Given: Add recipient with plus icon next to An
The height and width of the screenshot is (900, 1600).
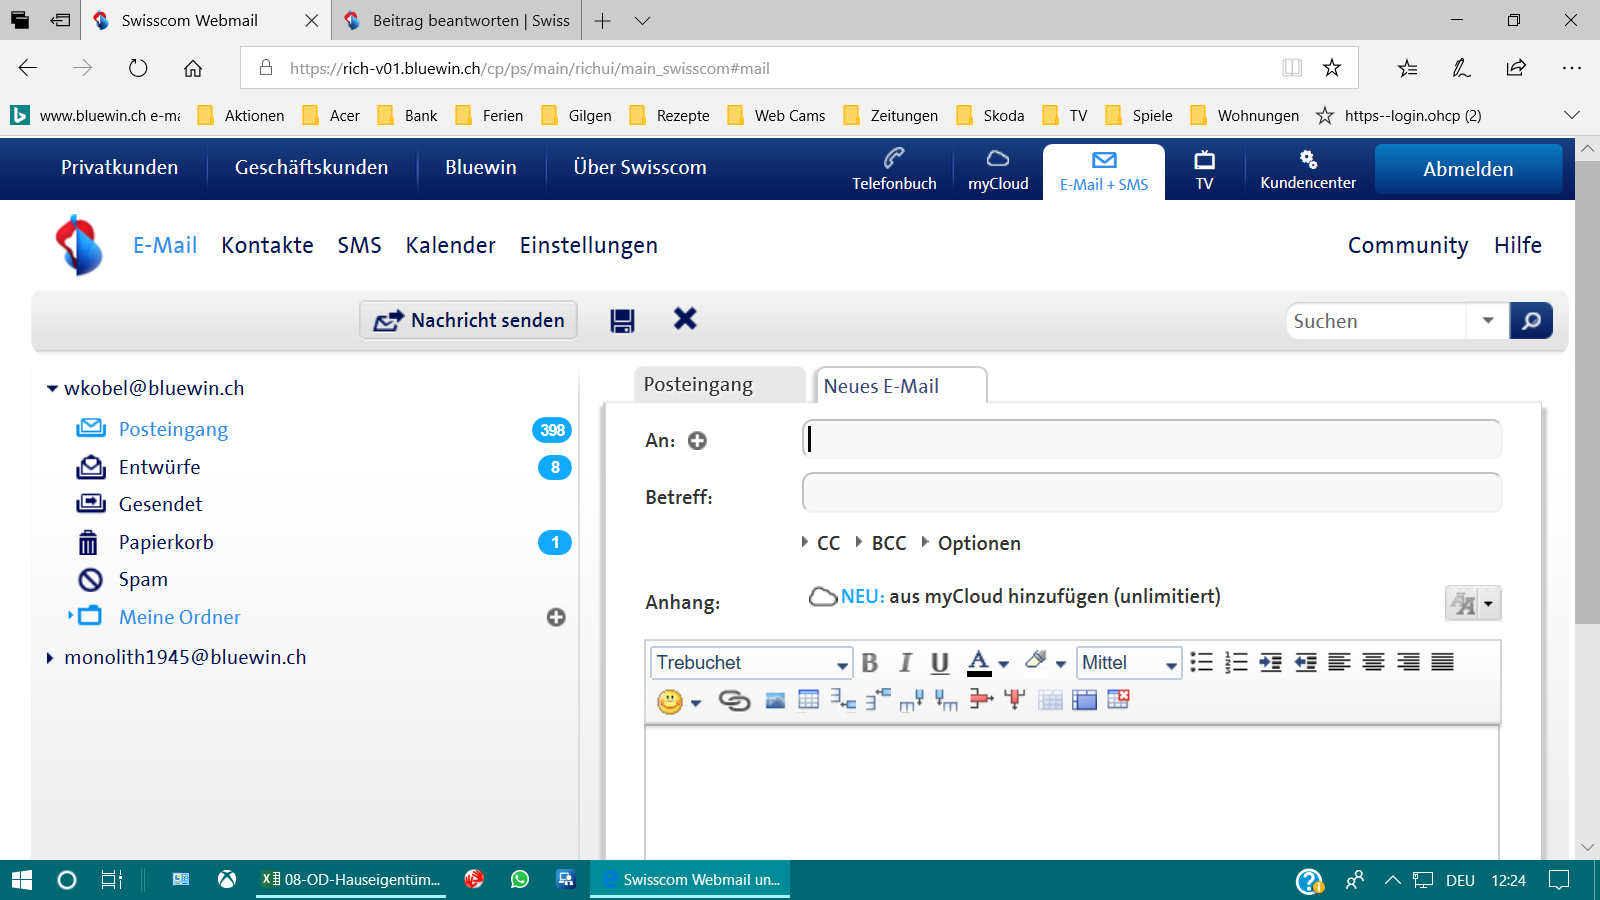Looking at the screenshot, I should pos(697,441).
